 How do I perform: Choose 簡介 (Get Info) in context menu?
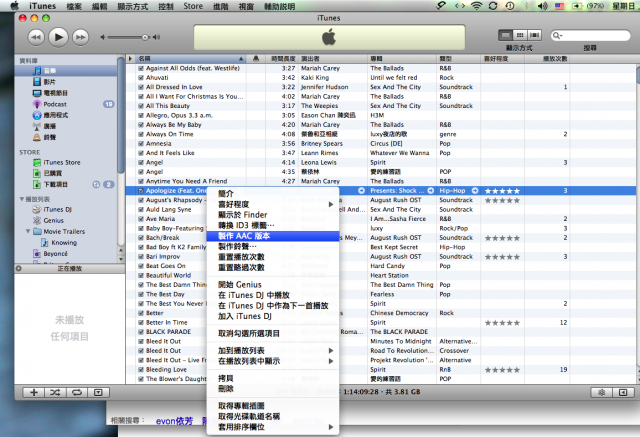[273, 193]
